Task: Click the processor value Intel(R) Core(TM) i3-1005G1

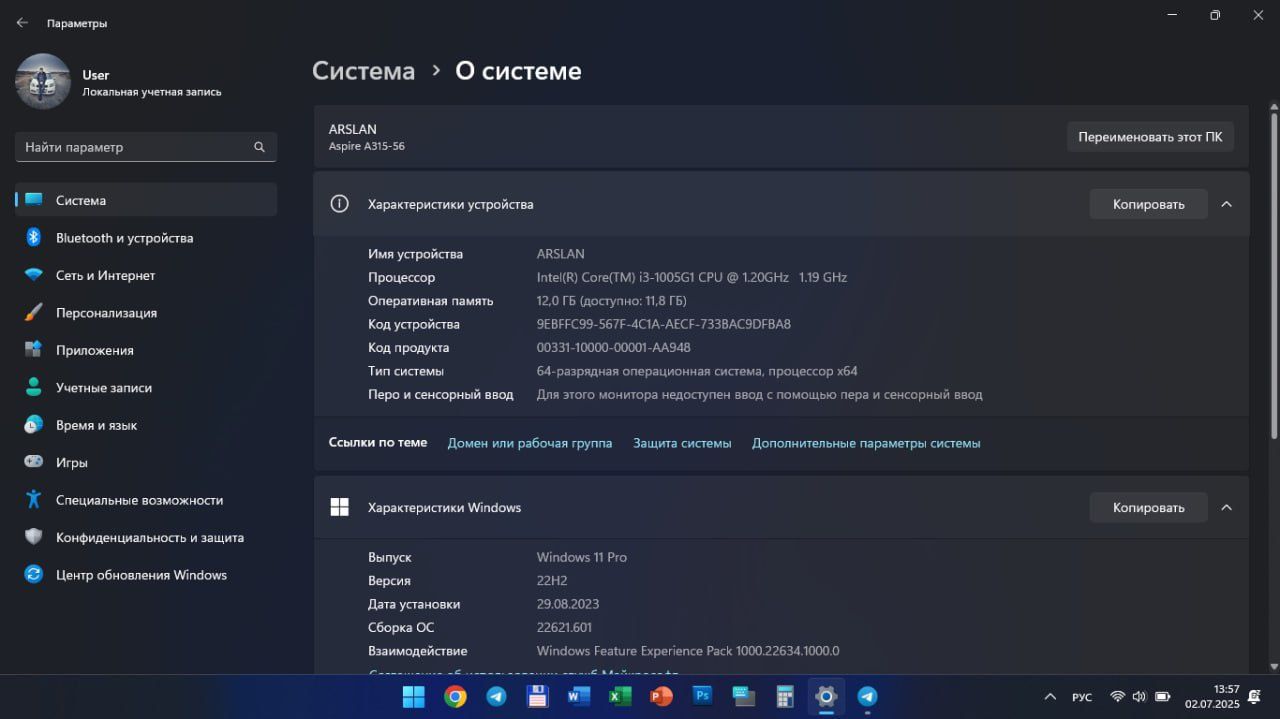Action: [692, 277]
